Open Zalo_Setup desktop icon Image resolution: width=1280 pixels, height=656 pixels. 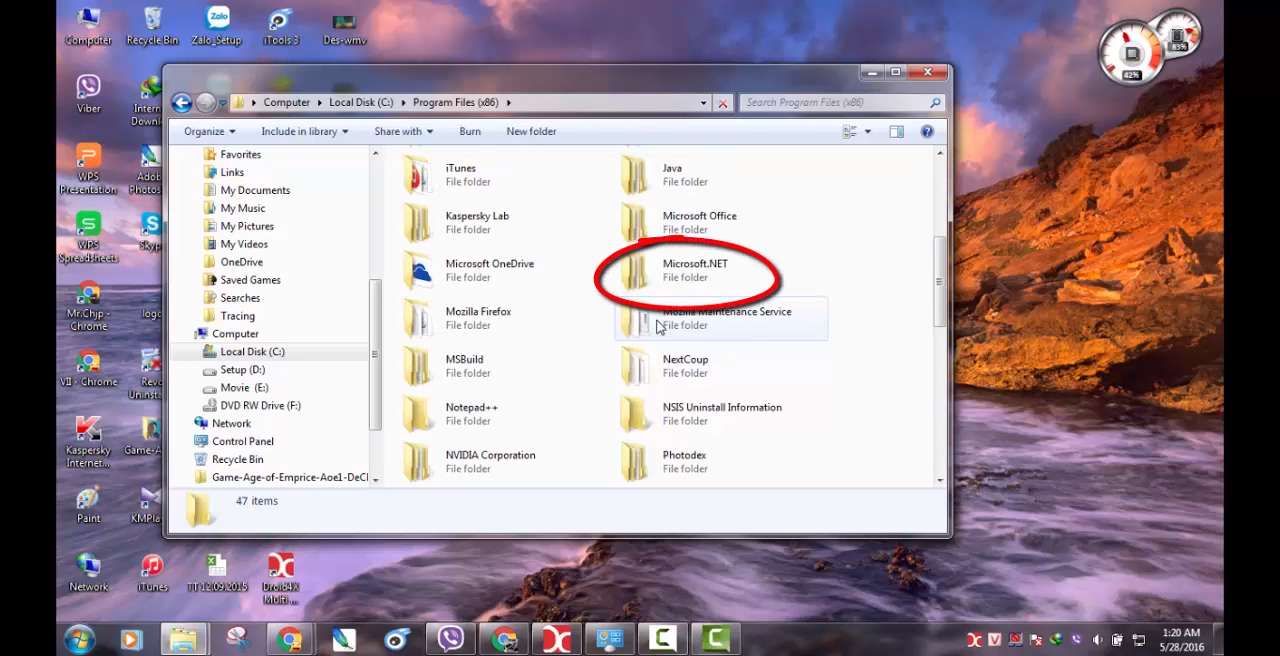tap(217, 27)
